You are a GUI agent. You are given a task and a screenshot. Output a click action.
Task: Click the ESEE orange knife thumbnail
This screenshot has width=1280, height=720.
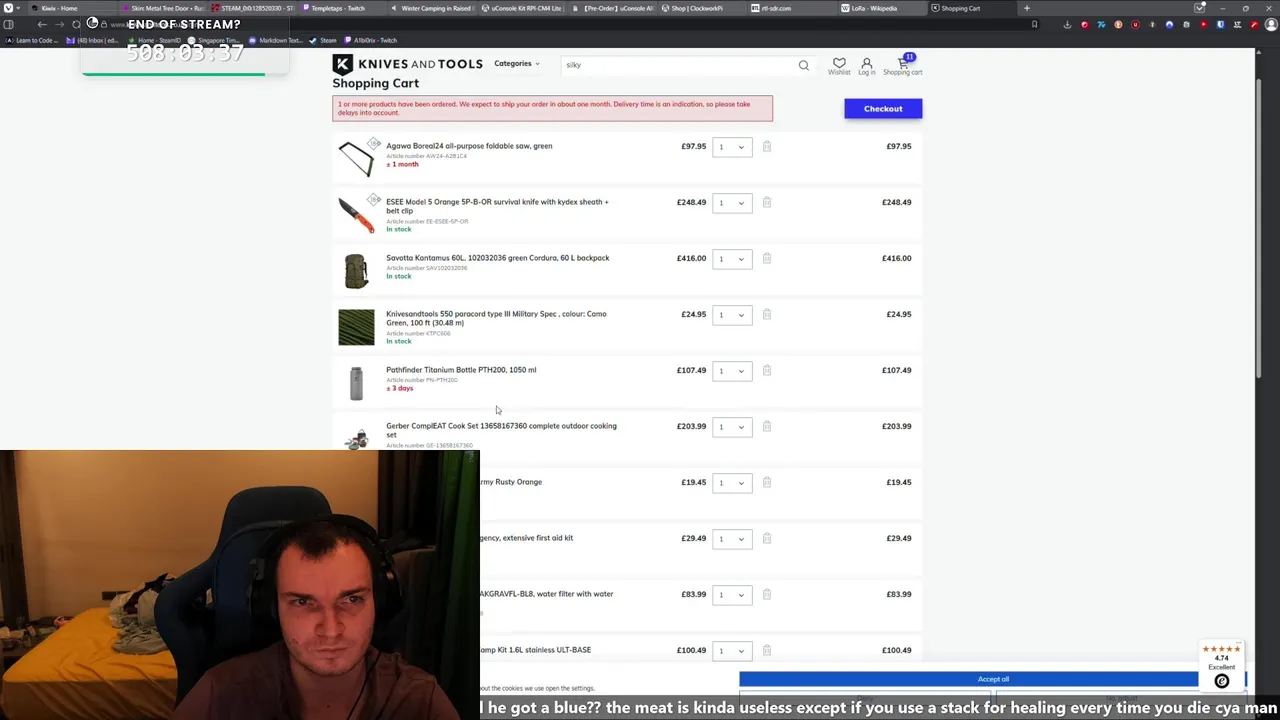click(x=356, y=214)
